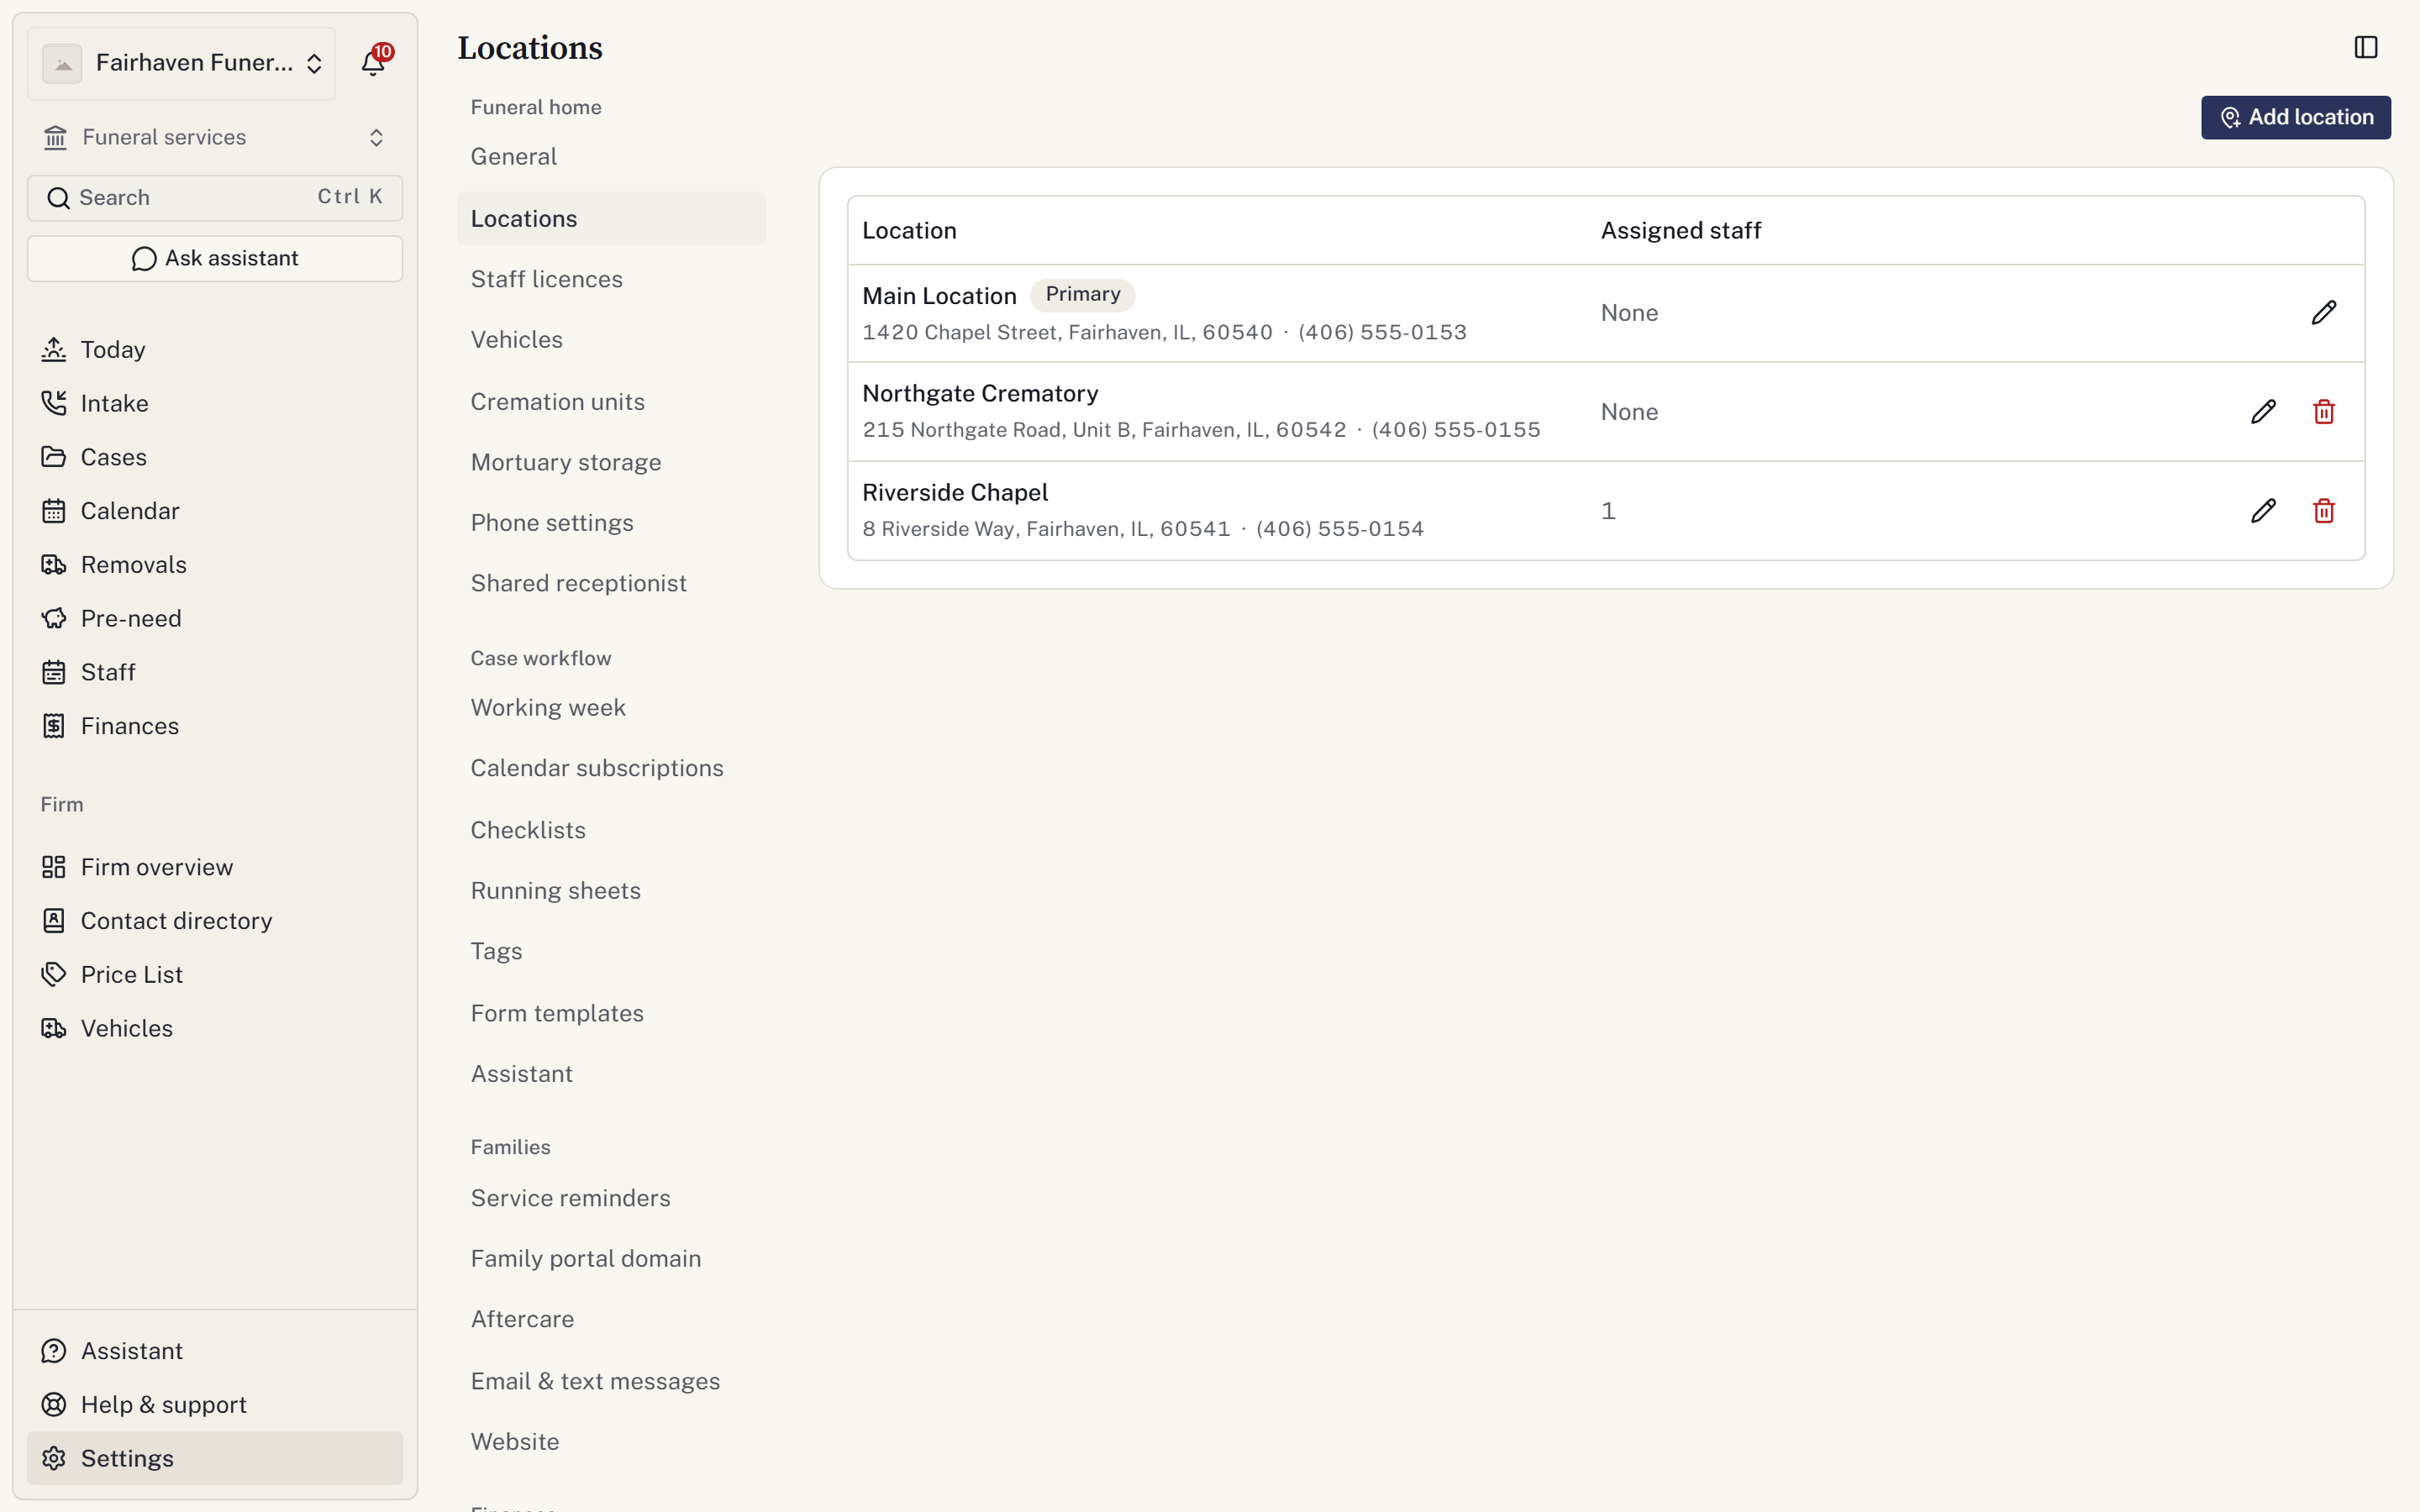Edit the Riverside Chapel location

(x=2263, y=511)
